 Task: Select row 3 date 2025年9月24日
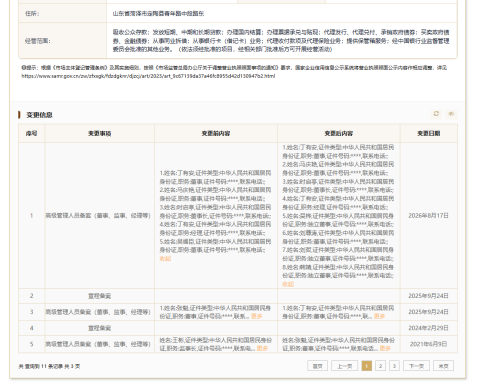click(x=429, y=312)
